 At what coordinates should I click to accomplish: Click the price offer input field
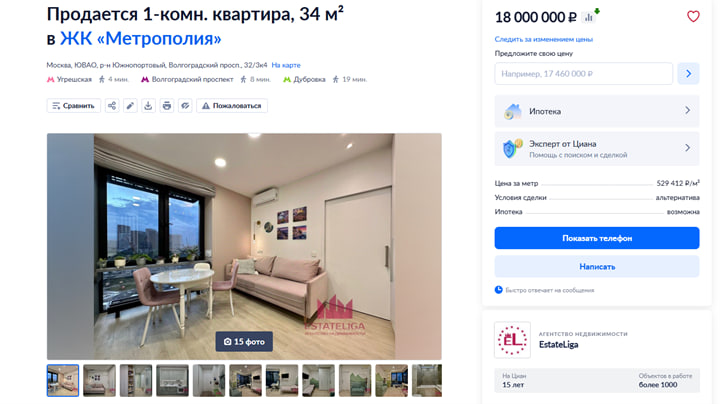[x=583, y=73]
